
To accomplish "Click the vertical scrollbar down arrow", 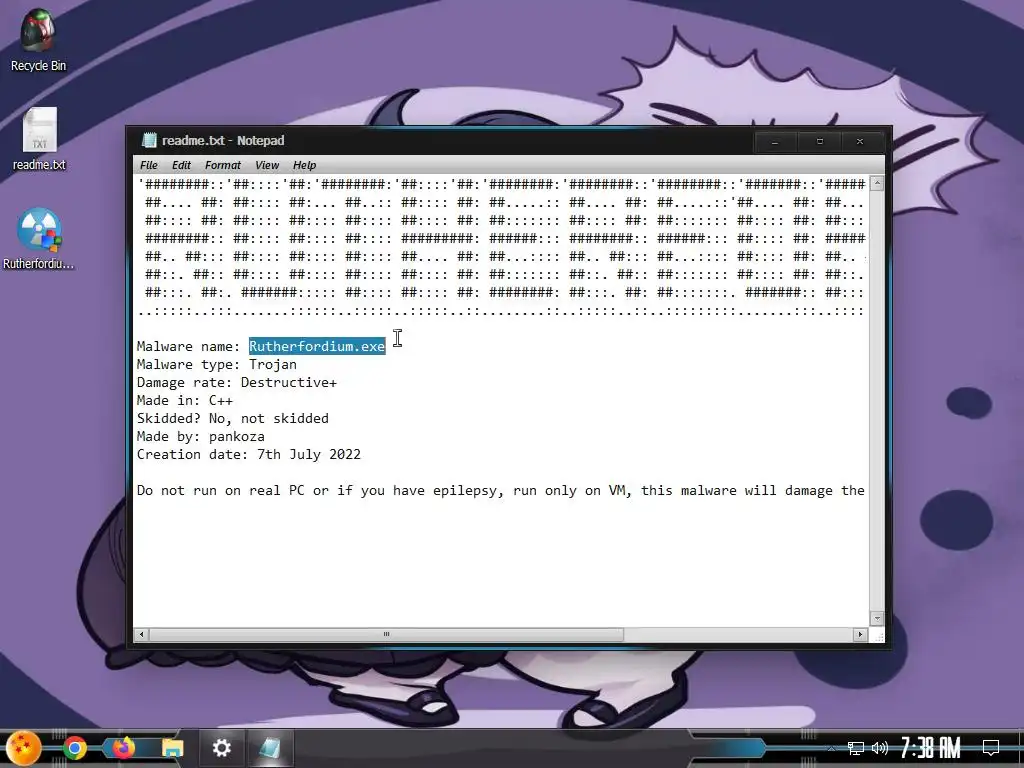I will [877, 618].
